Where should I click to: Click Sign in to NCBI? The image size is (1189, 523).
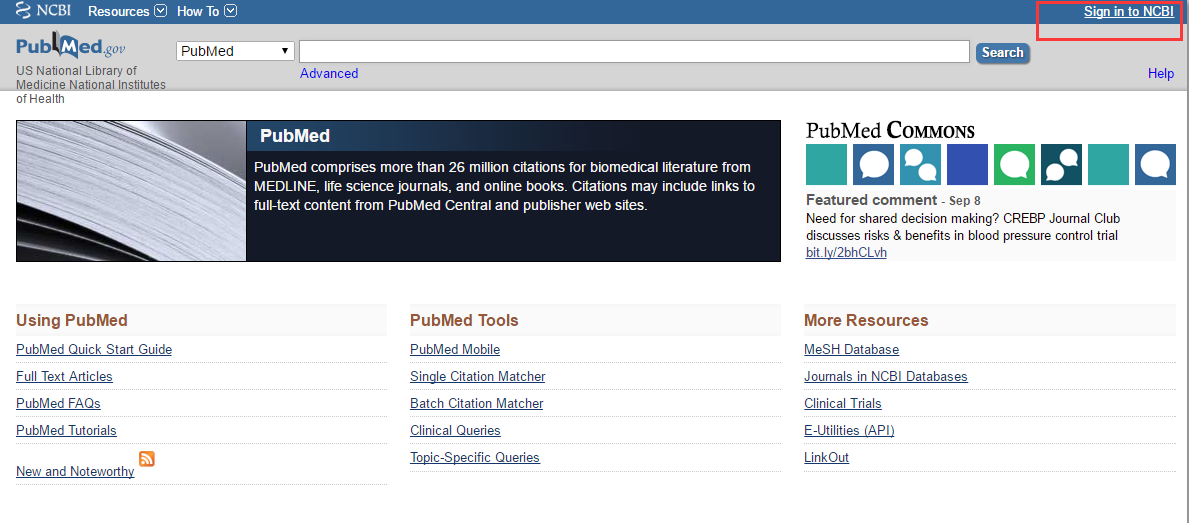(1128, 12)
